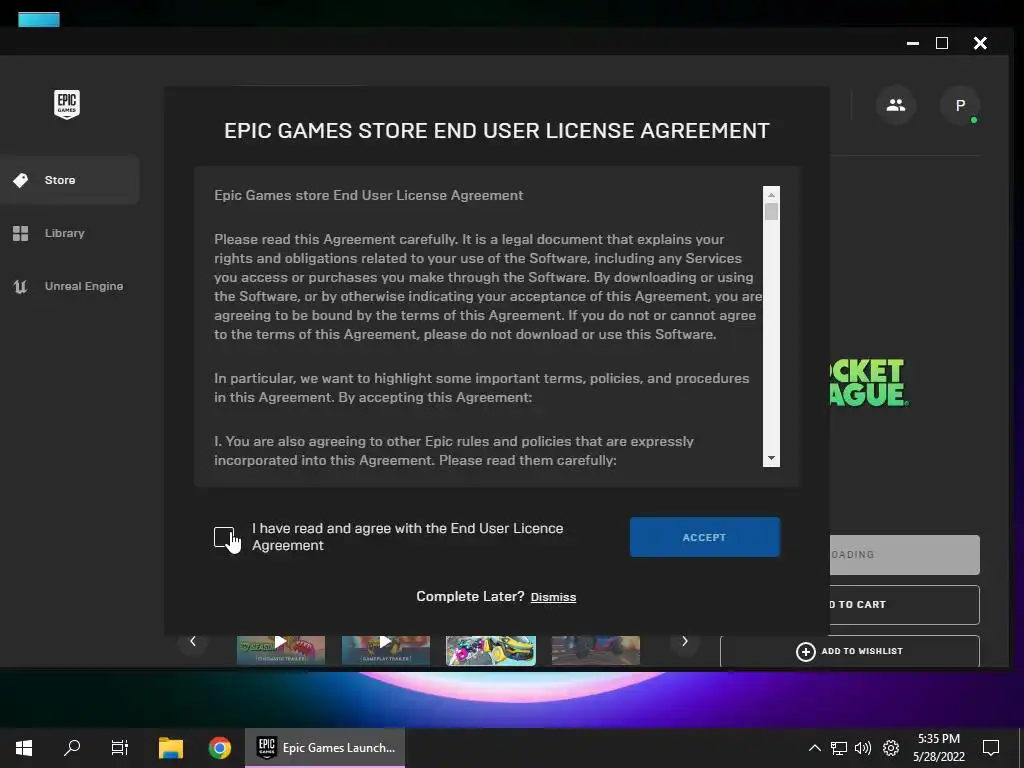Open the Unreal Engine section
The image size is (1024, 768).
[x=69, y=286]
